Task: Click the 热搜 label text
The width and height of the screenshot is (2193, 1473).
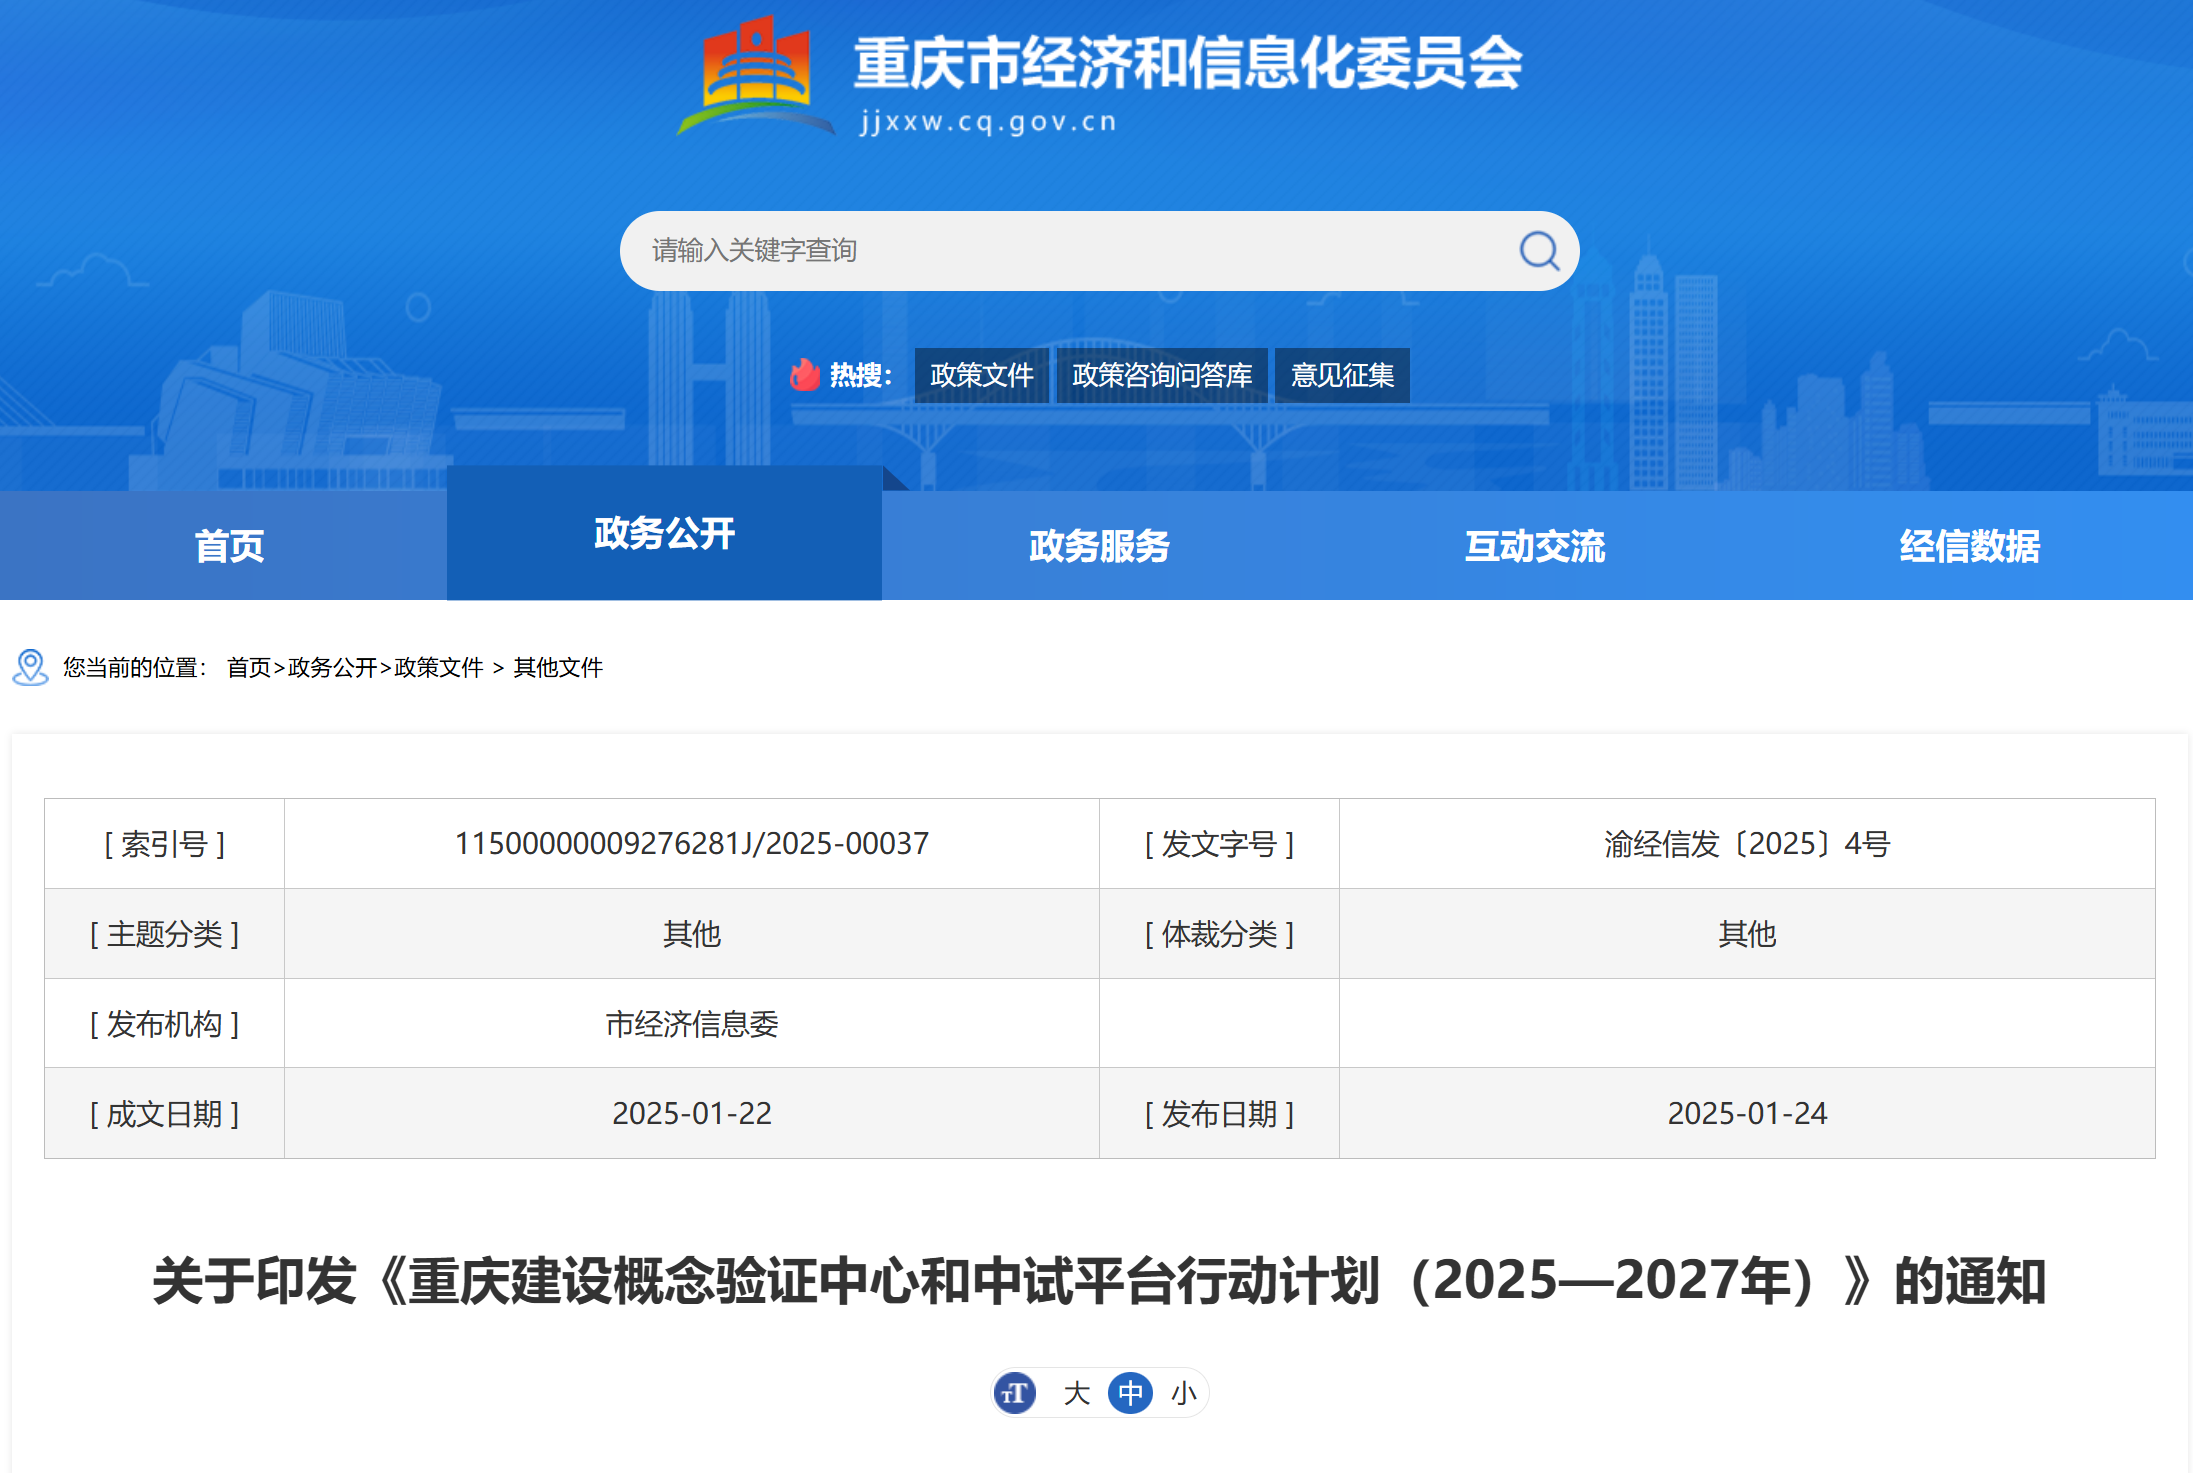Action: [861, 375]
